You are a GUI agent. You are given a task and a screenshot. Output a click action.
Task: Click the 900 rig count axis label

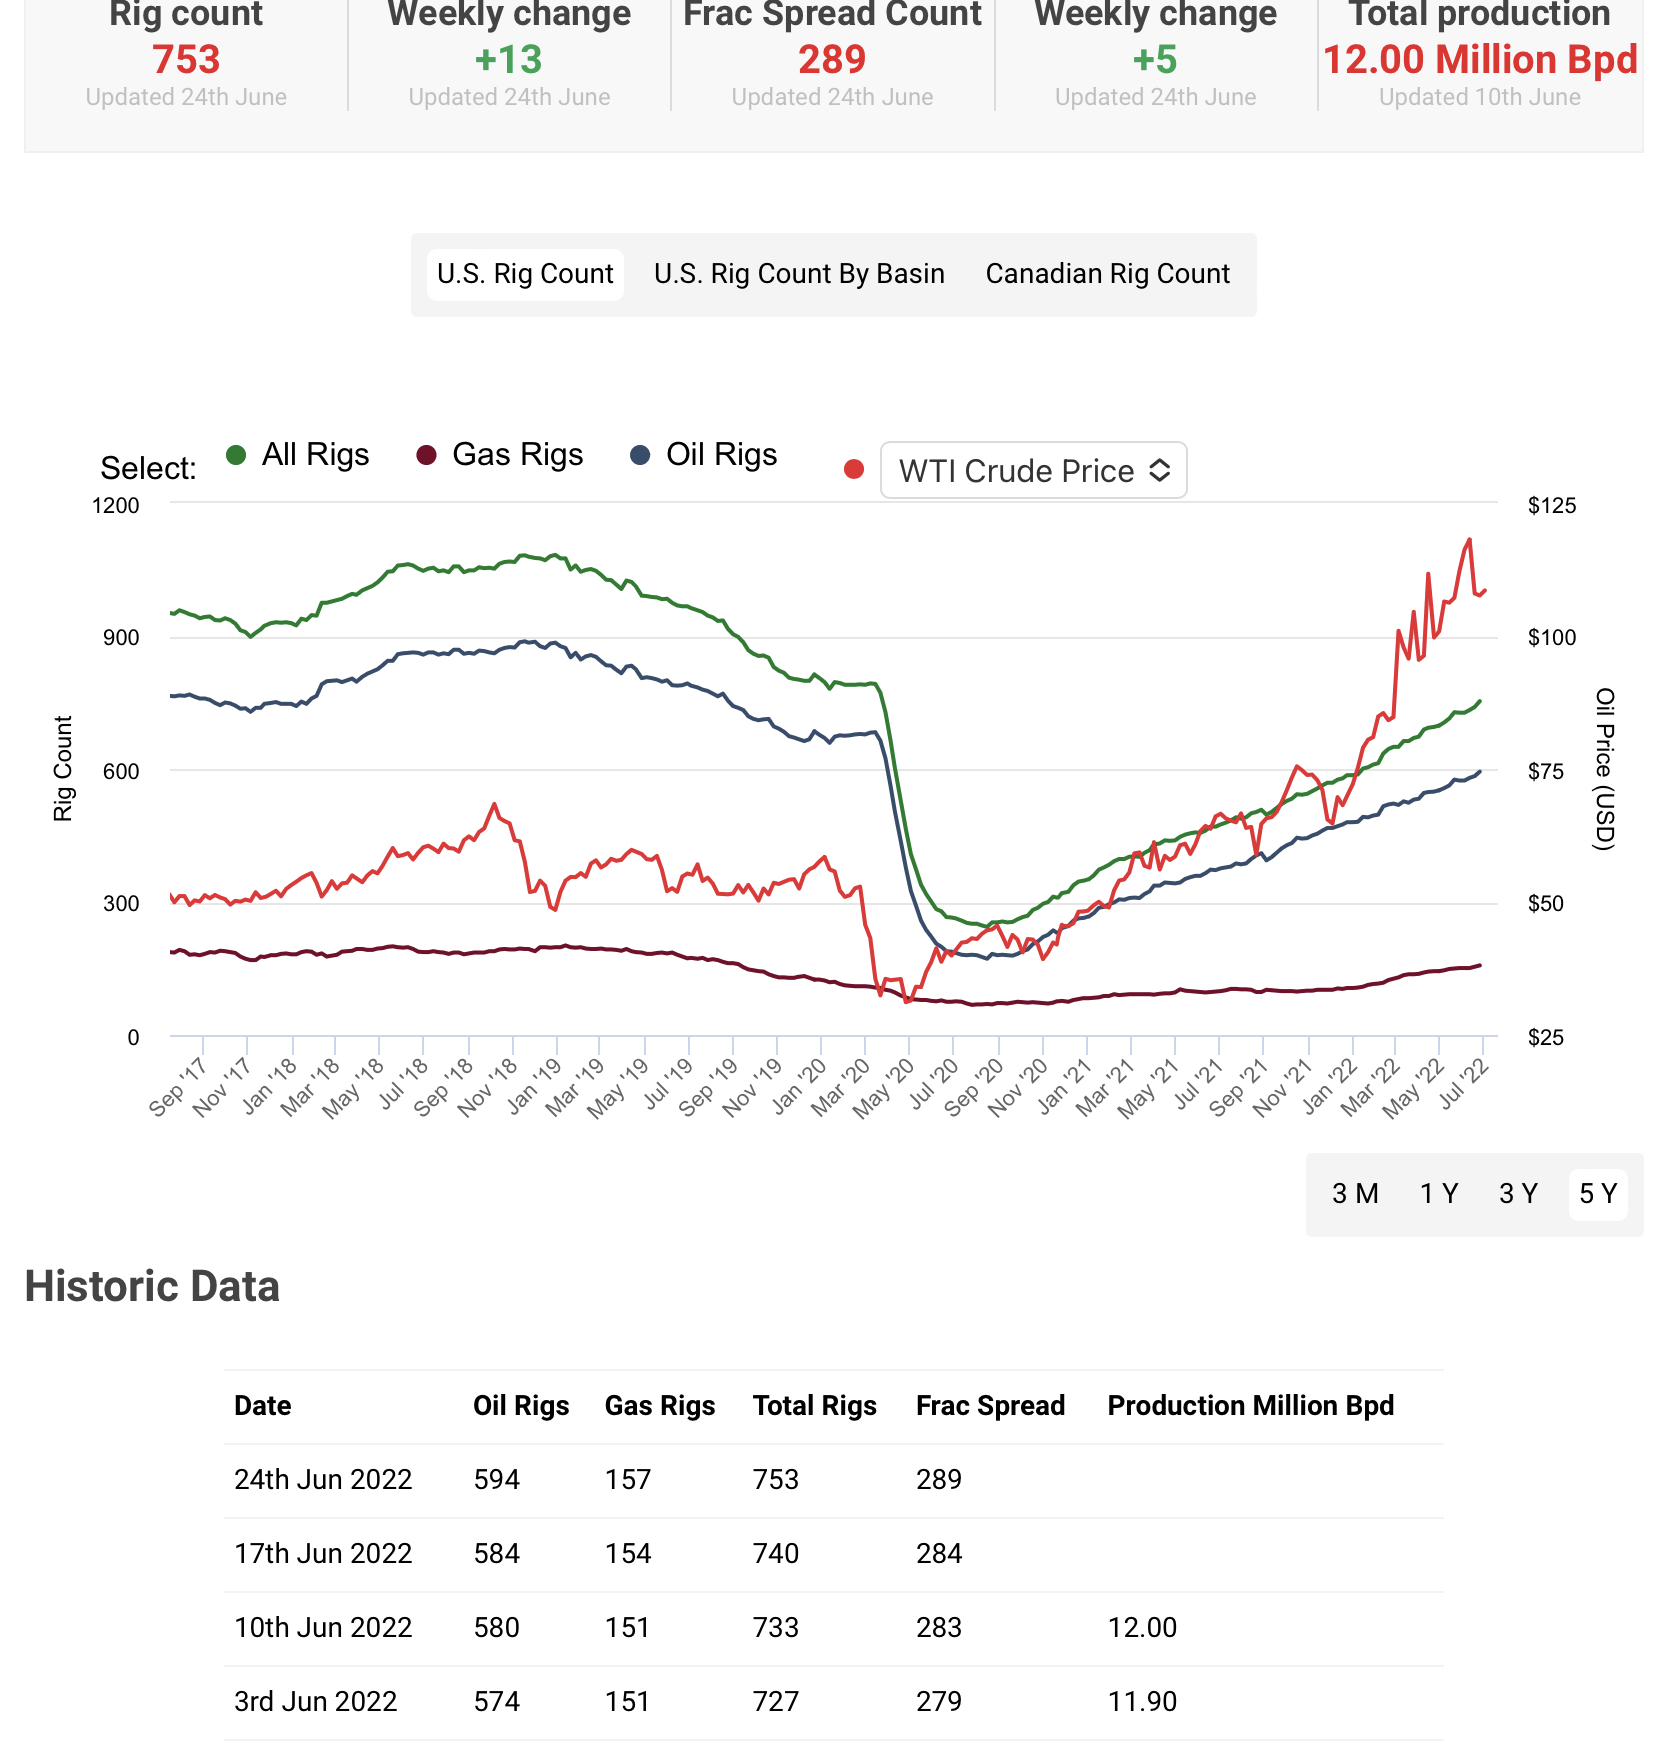(x=121, y=638)
